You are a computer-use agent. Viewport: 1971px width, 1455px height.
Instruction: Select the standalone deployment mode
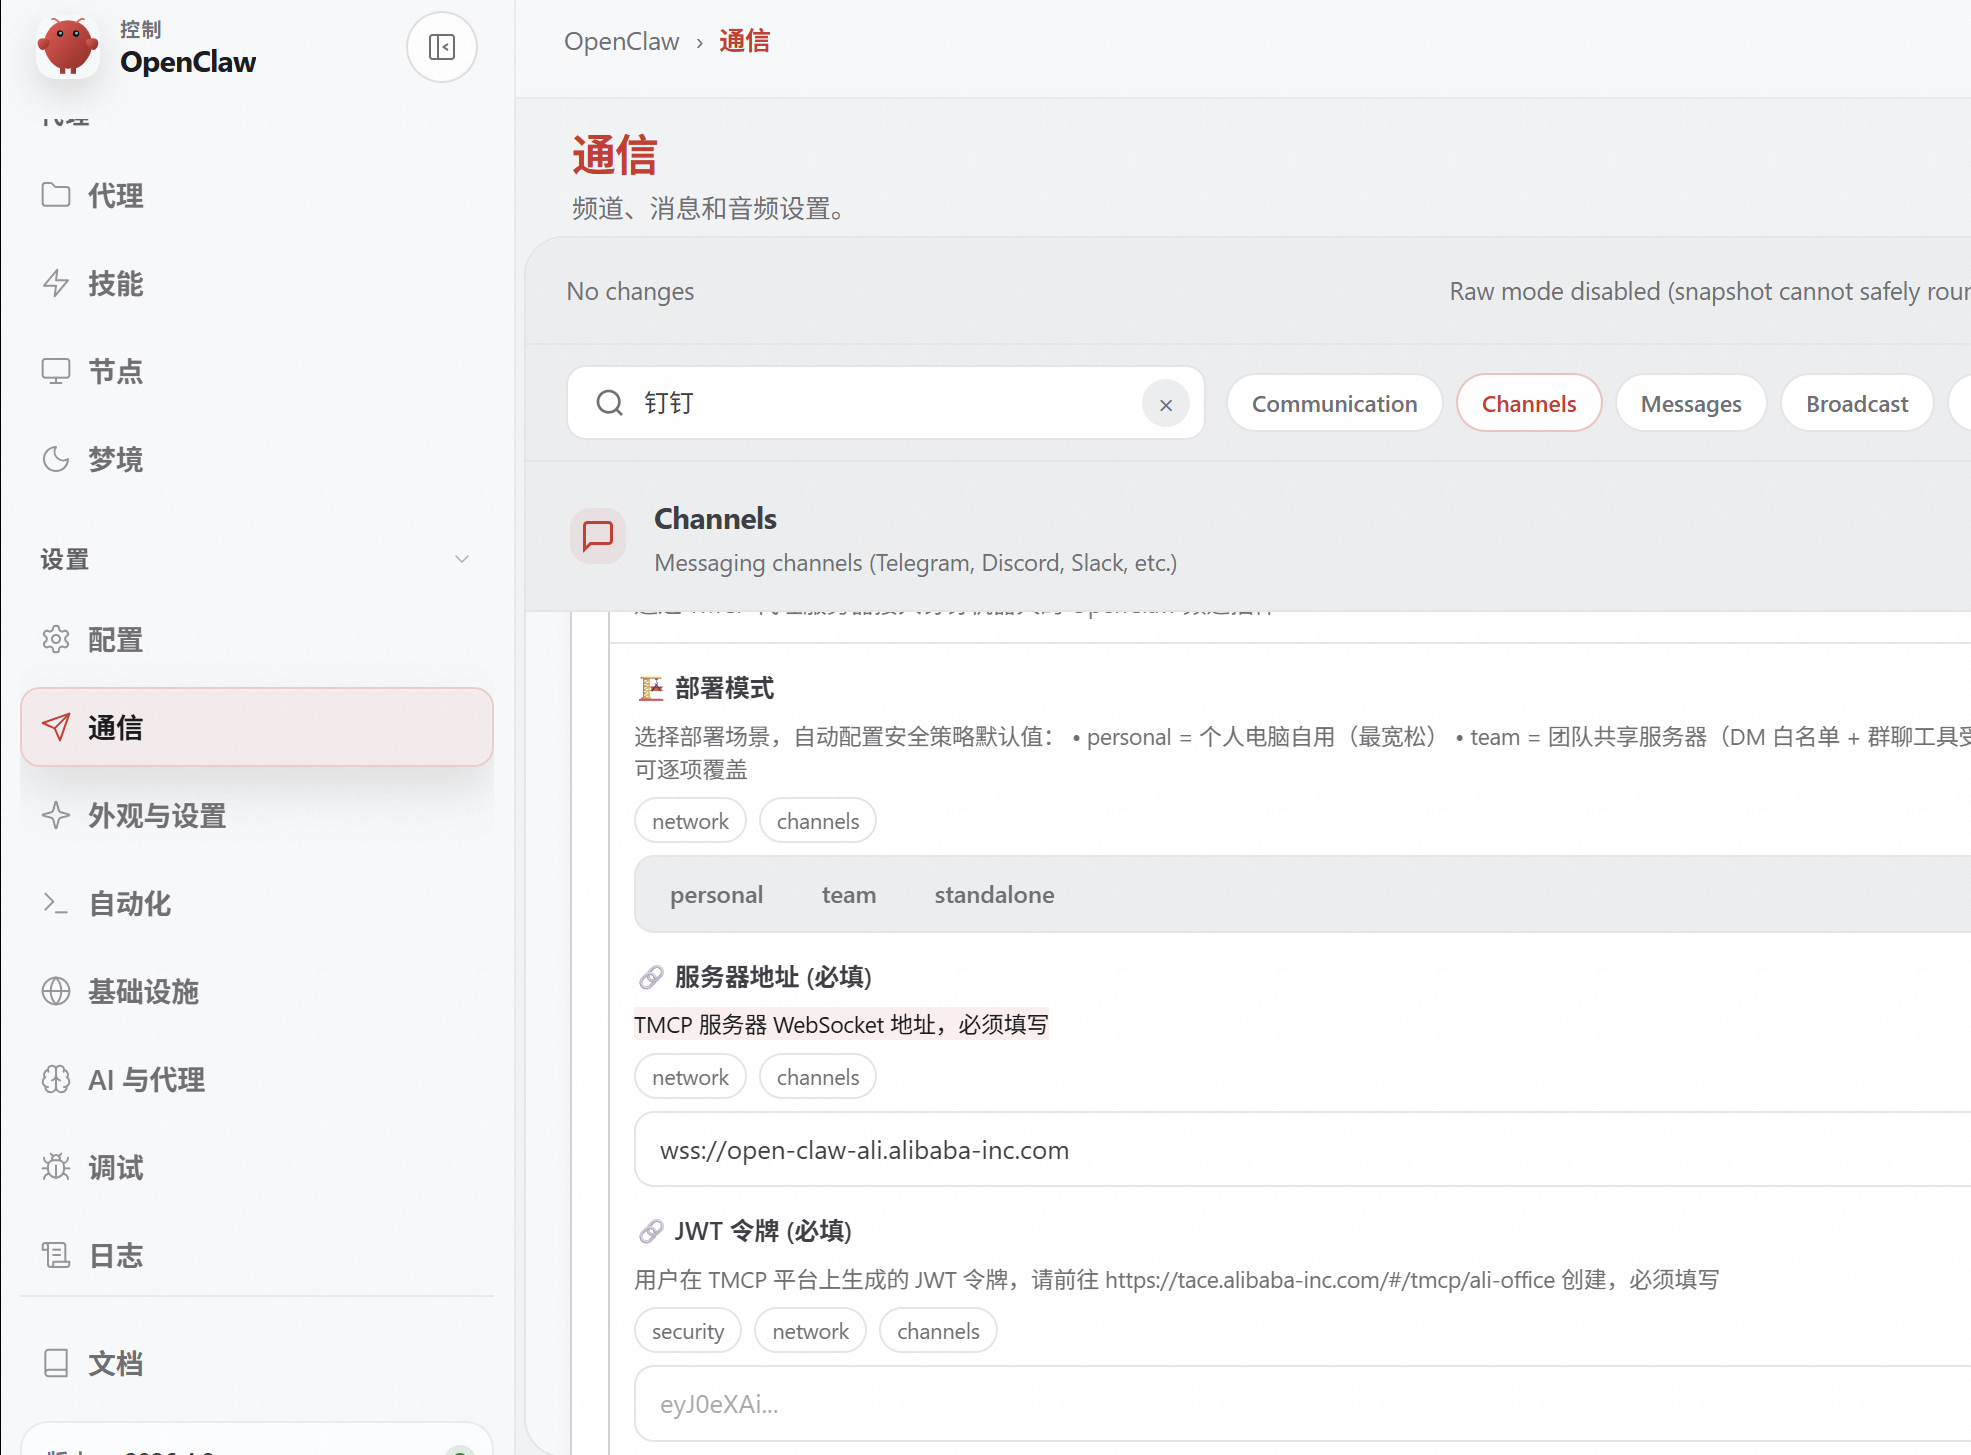(994, 895)
